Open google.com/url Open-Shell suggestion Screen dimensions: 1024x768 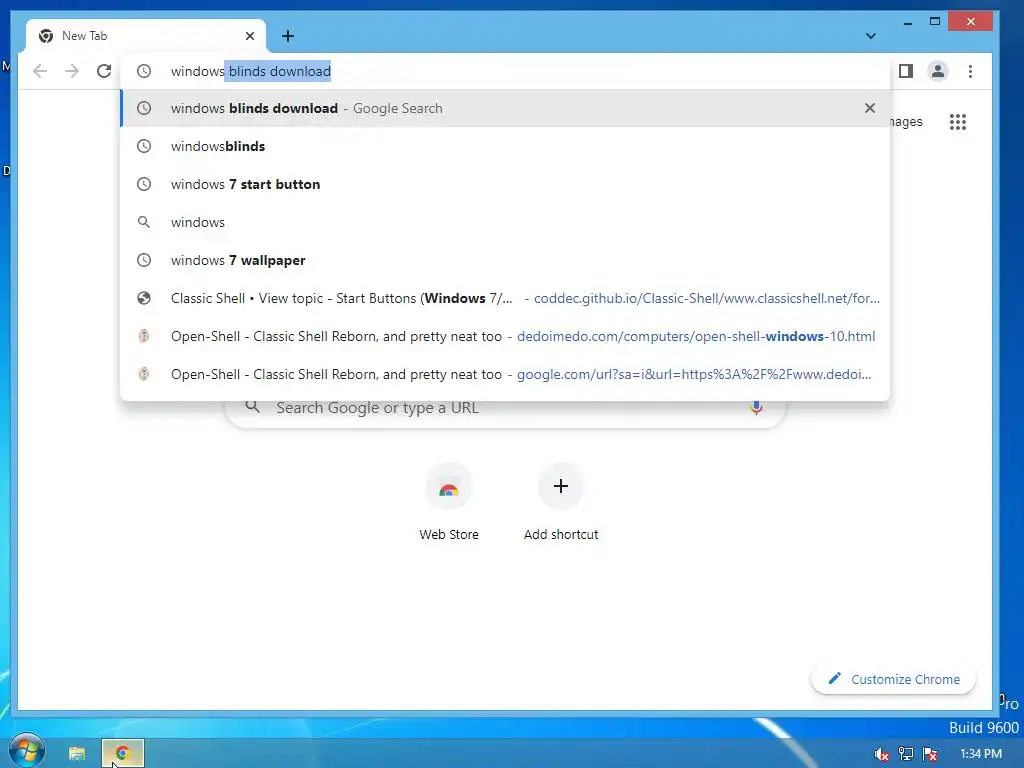point(505,374)
